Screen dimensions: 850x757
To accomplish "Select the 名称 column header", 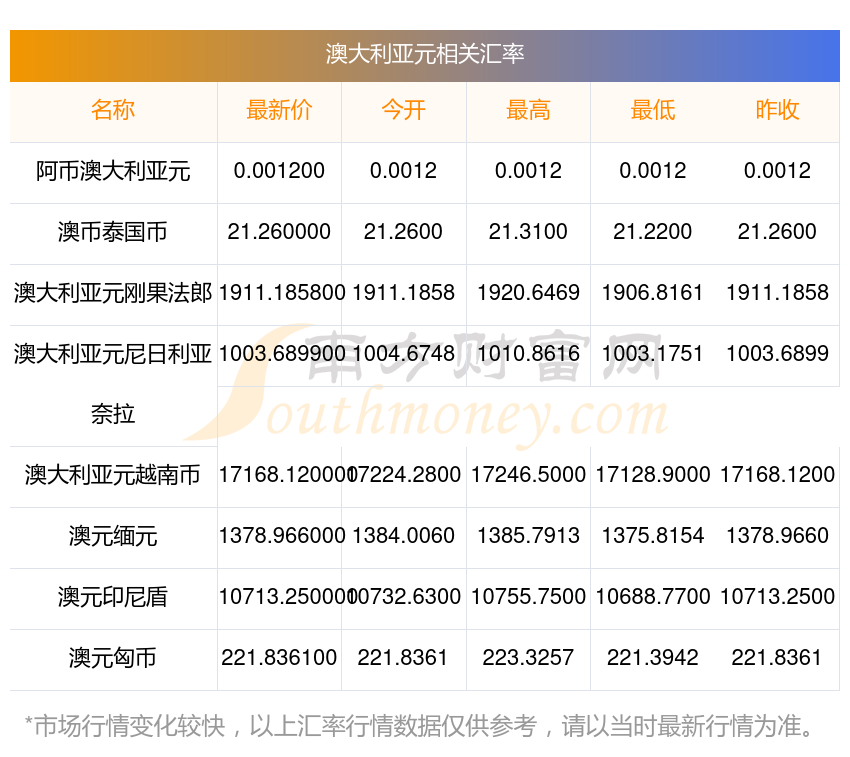I will coord(113,110).
